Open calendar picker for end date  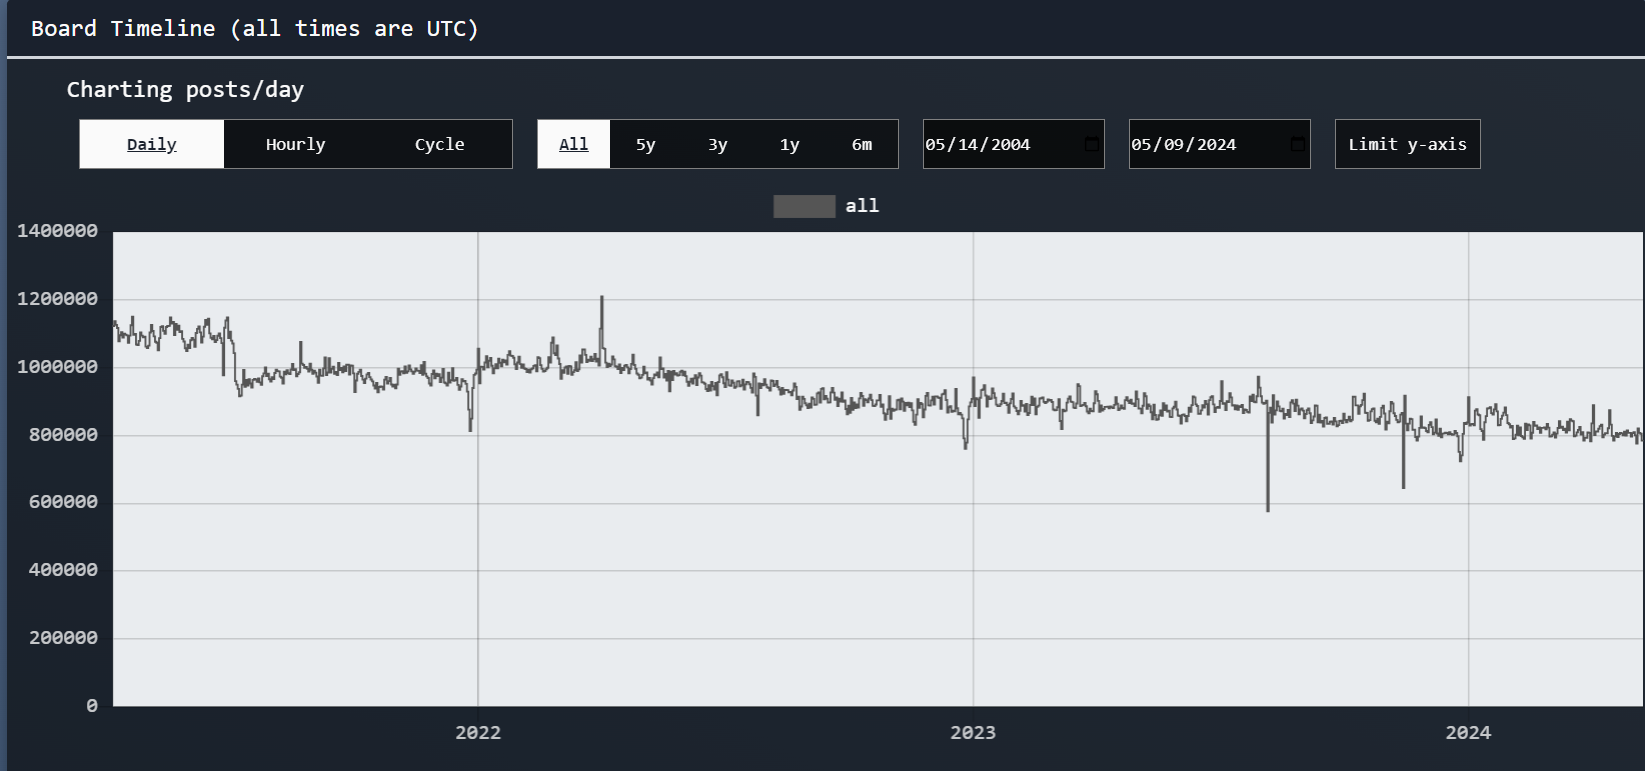(x=1298, y=144)
